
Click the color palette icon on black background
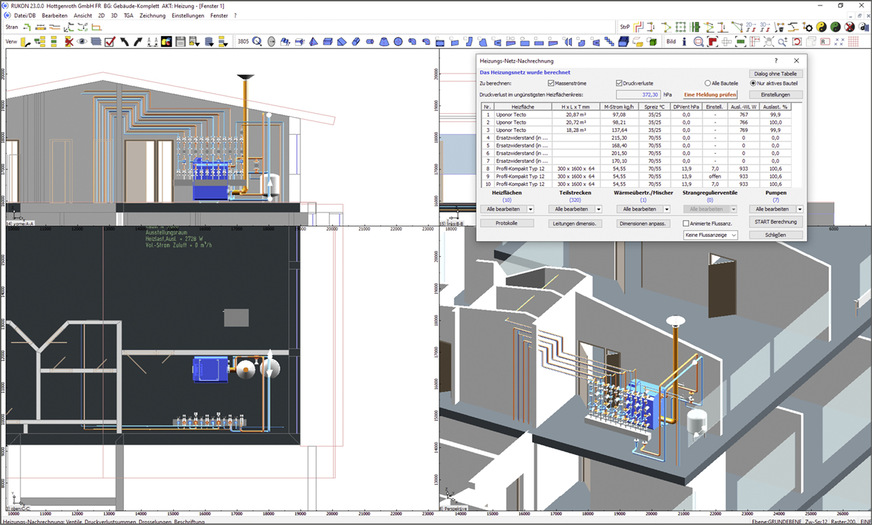(166, 42)
